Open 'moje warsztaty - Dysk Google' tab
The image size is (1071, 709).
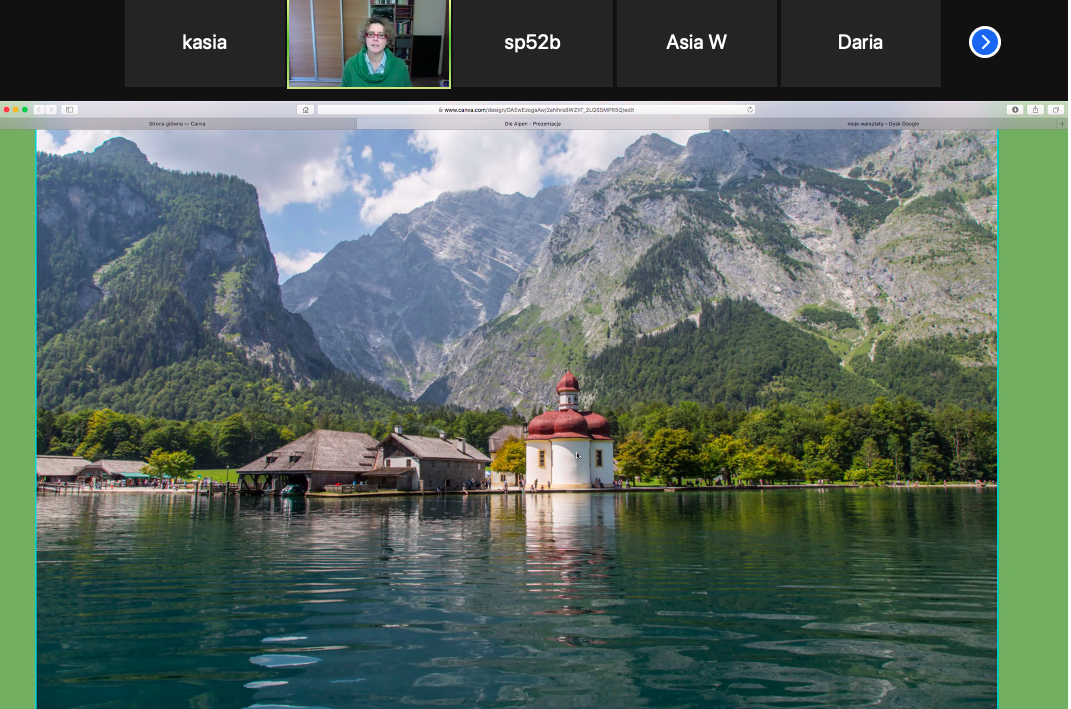[883, 124]
